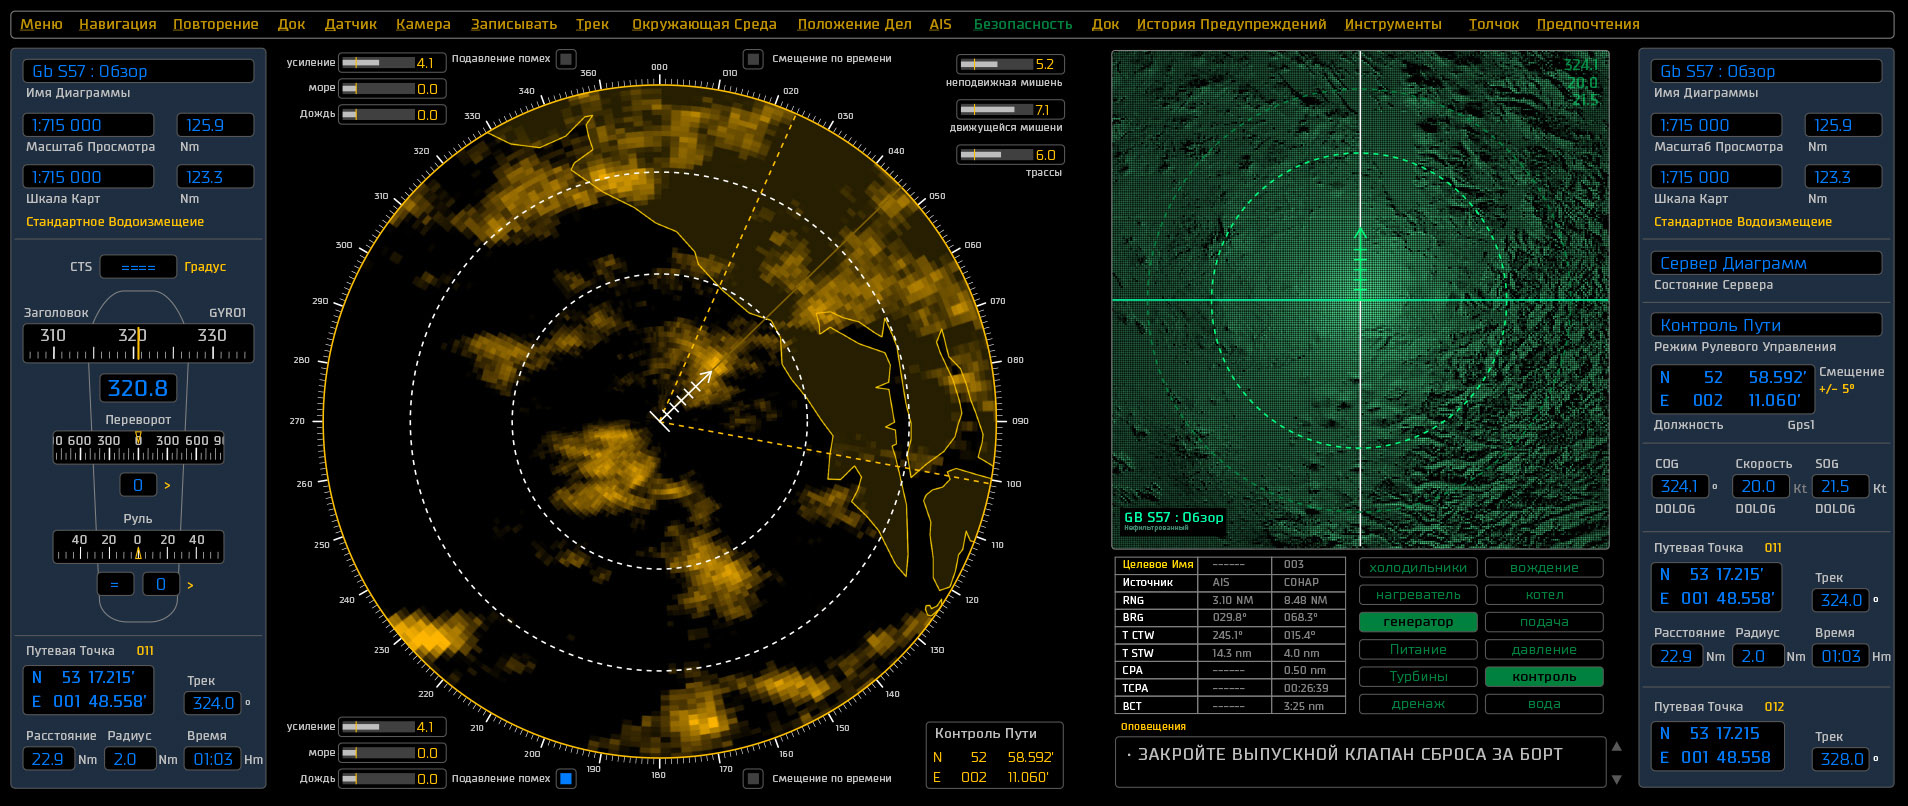1908x806 pixels.
Task: Click yellow arrow beside Руль value
Action: tap(190, 585)
